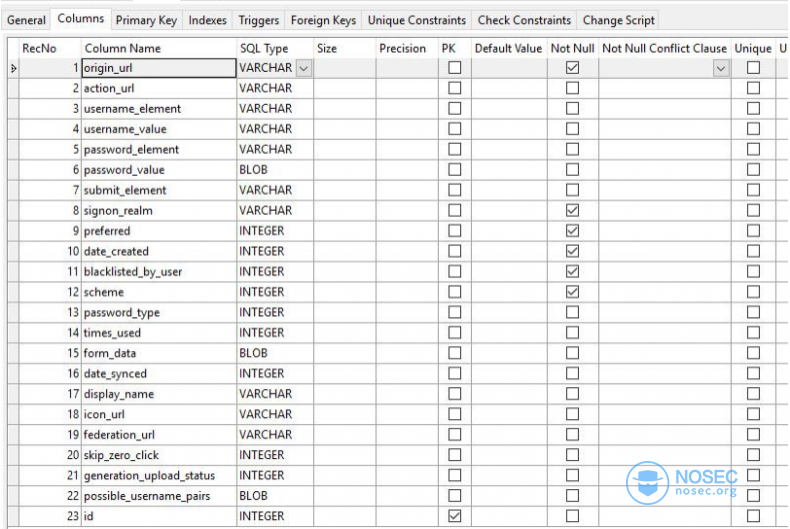The height and width of the screenshot is (529, 790).
Task: Click the BLOB type cell for form_data
Action: [x=275, y=353]
